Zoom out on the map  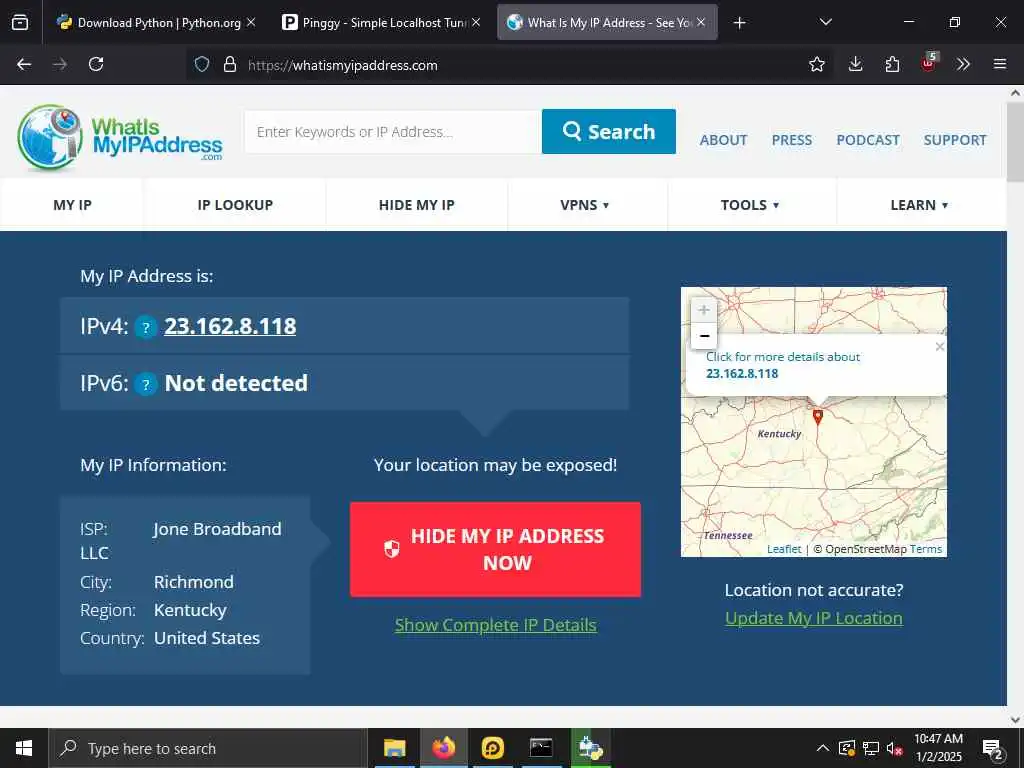(703, 336)
